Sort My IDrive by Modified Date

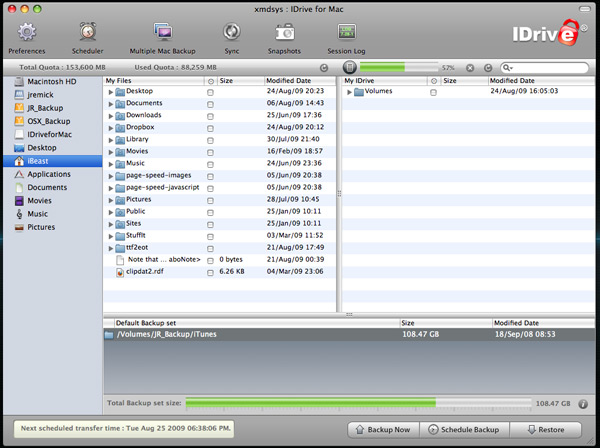click(541, 81)
